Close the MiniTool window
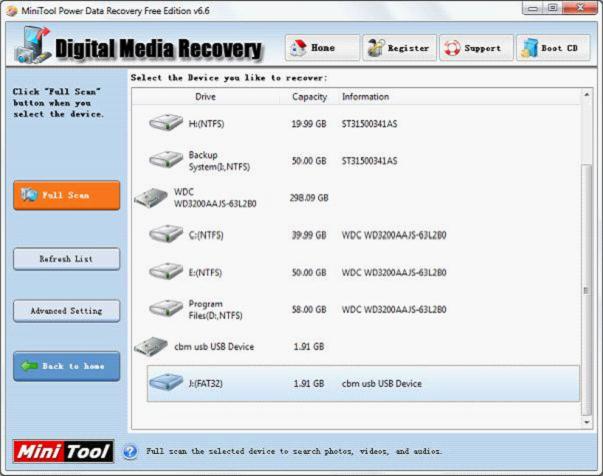The width and height of the screenshot is (603, 476). pyautogui.click(x=580, y=8)
